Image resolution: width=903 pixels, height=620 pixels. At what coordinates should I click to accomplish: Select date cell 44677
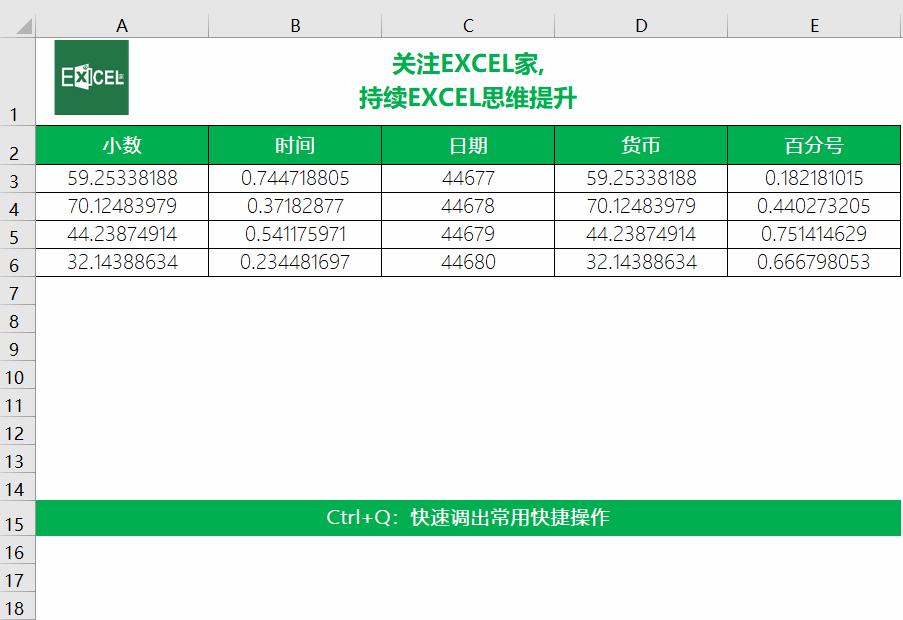(x=468, y=178)
